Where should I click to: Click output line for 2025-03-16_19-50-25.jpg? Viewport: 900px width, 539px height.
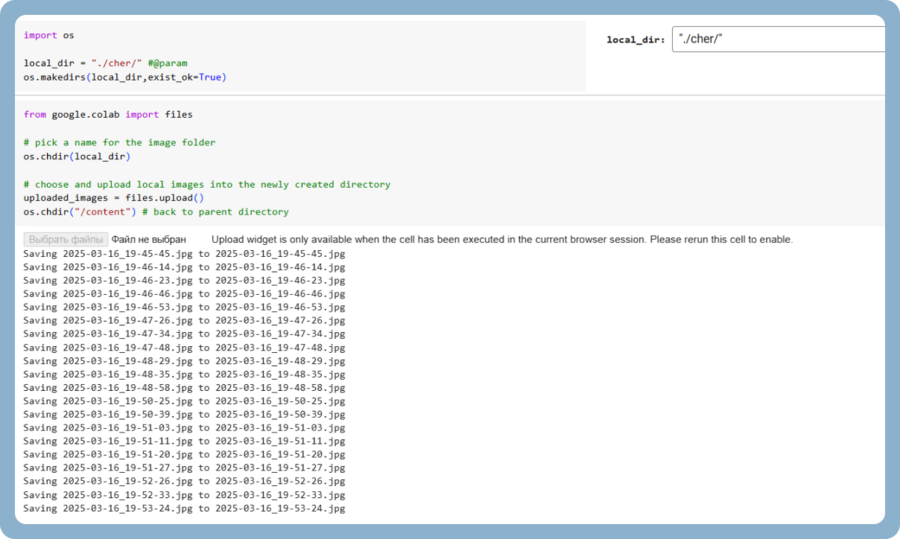pos(184,401)
